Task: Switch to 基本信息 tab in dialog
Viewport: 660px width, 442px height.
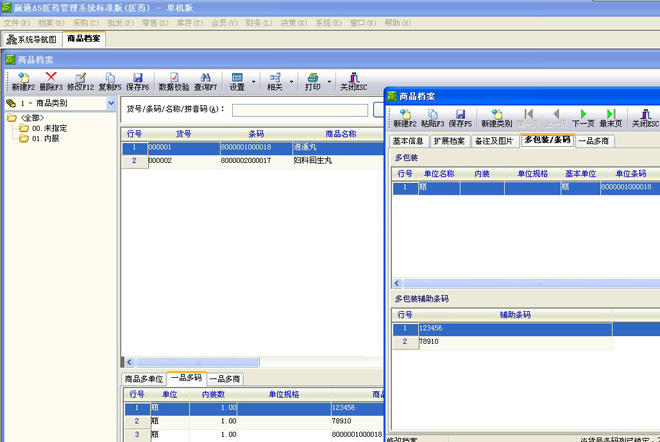Action: [408, 141]
